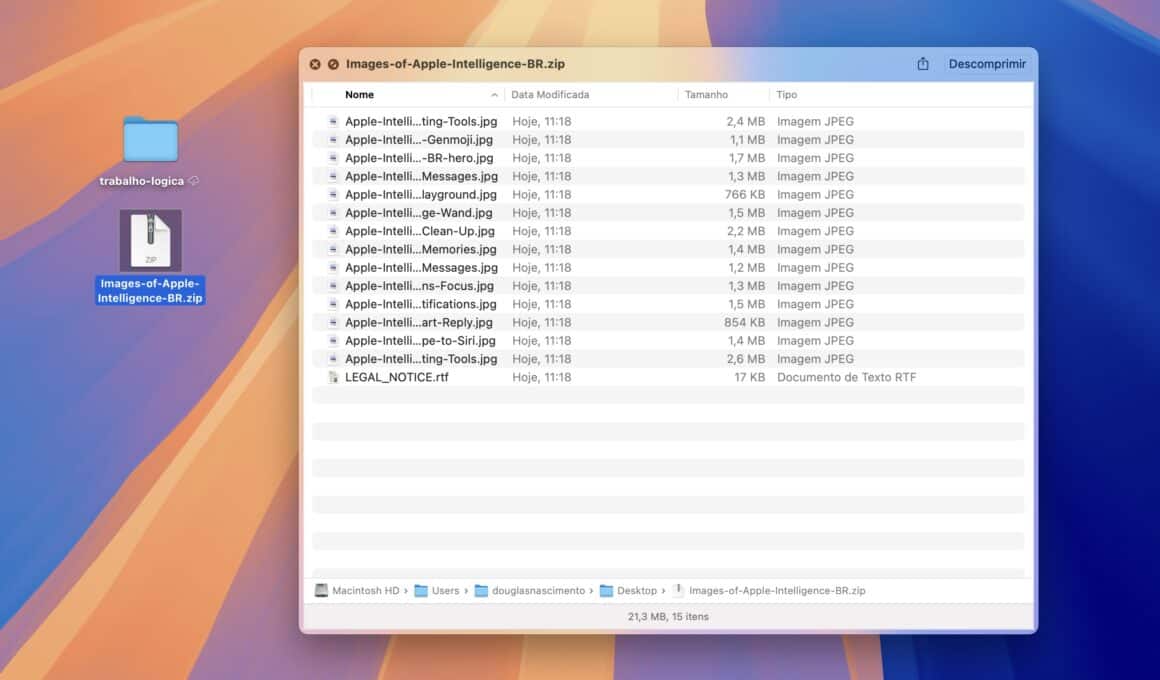The image size is (1160, 680).
Task: Click the file icon for ge-Wand.jpg
Action: 333,212
